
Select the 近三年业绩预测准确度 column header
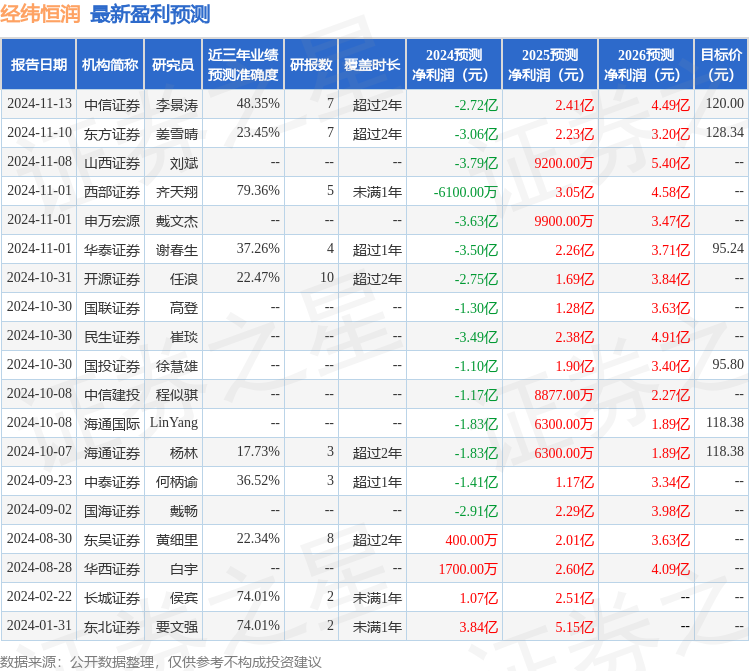click(x=242, y=65)
